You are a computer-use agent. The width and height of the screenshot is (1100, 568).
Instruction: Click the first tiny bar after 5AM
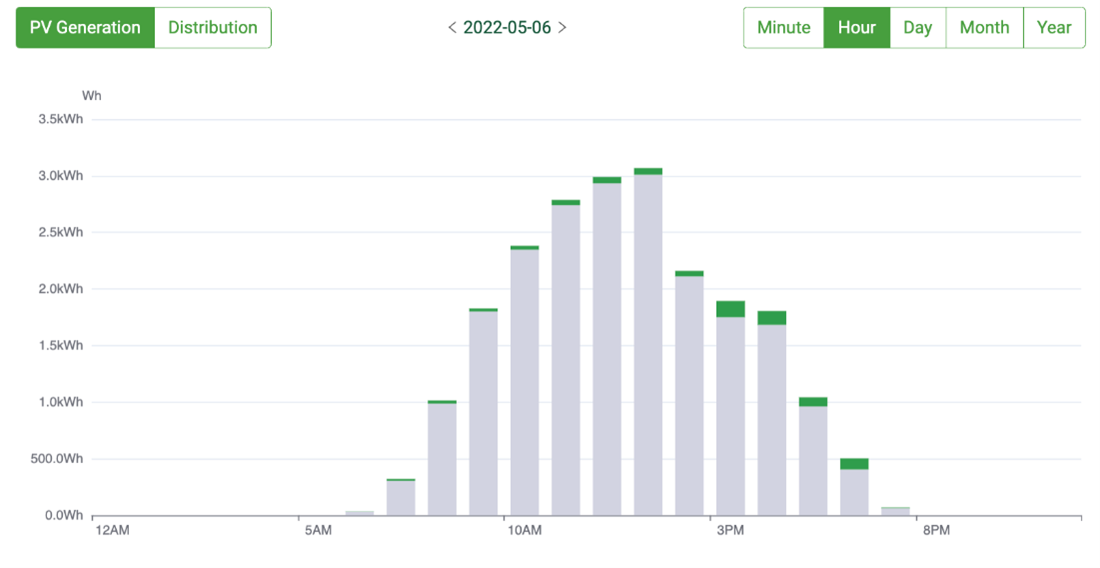click(x=360, y=513)
